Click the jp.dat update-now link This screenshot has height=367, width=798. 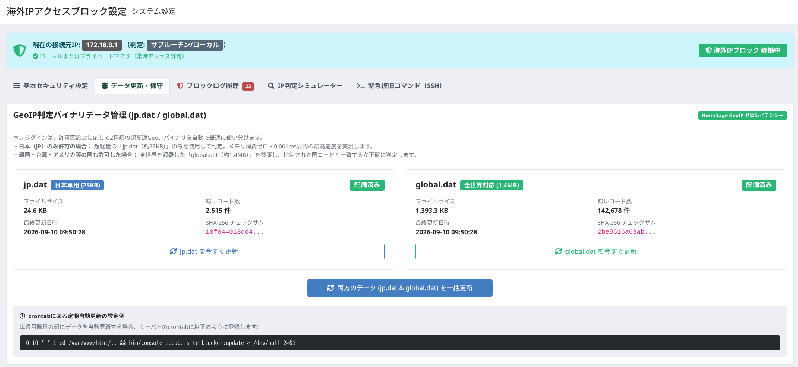(x=204, y=251)
